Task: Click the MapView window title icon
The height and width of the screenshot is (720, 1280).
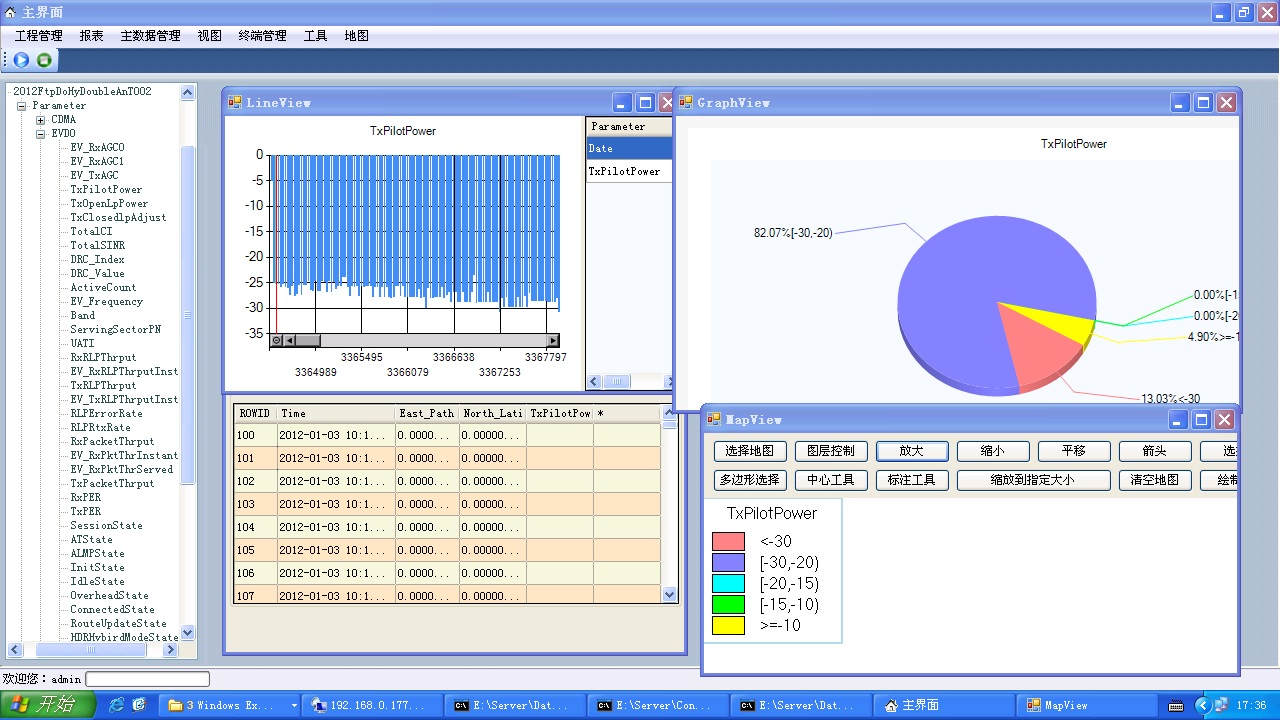Action: point(714,419)
